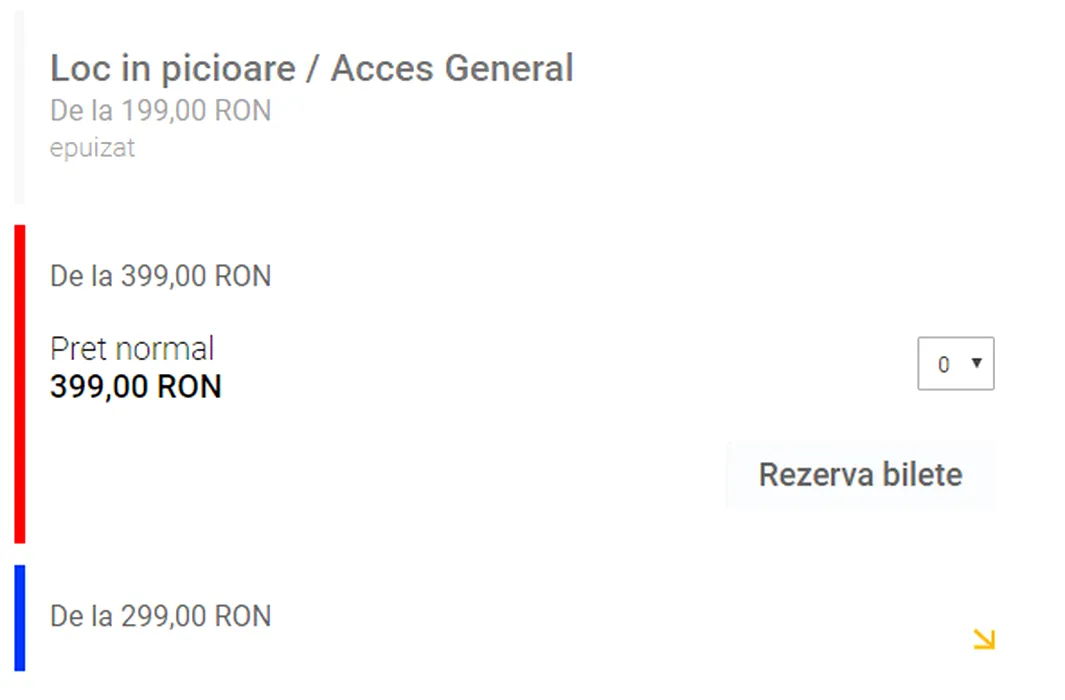The image size is (1065, 700).
Task: Open the ticket quantity dropdown showing 0
Action: tap(955, 364)
